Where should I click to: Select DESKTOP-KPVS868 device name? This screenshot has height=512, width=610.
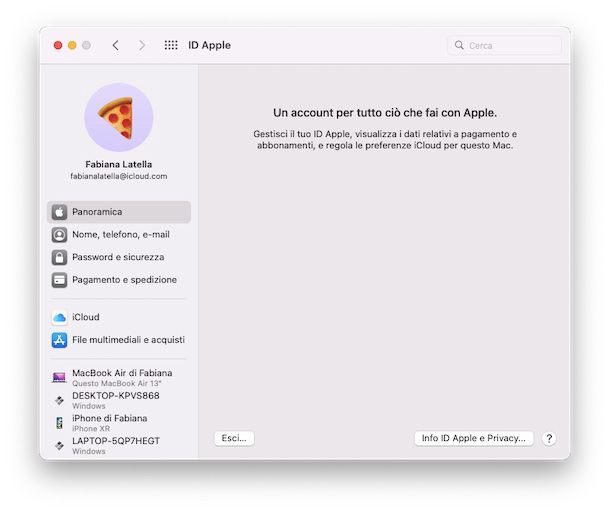tap(116, 396)
